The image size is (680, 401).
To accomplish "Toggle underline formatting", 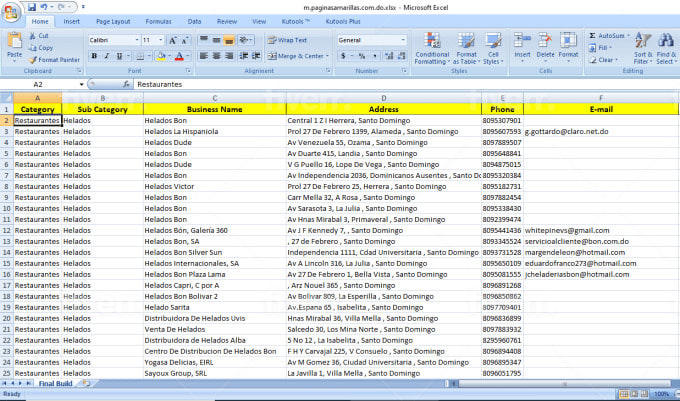I will pos(119,56).
